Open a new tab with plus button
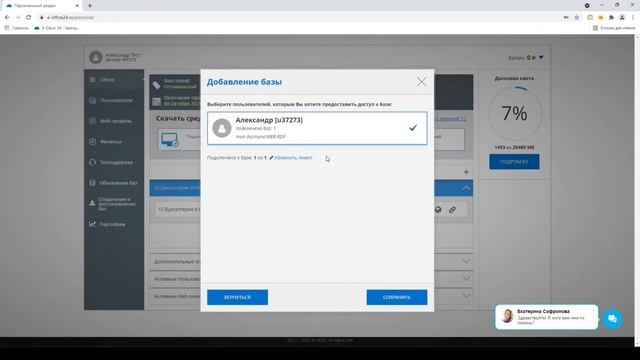 coord(90,6)
